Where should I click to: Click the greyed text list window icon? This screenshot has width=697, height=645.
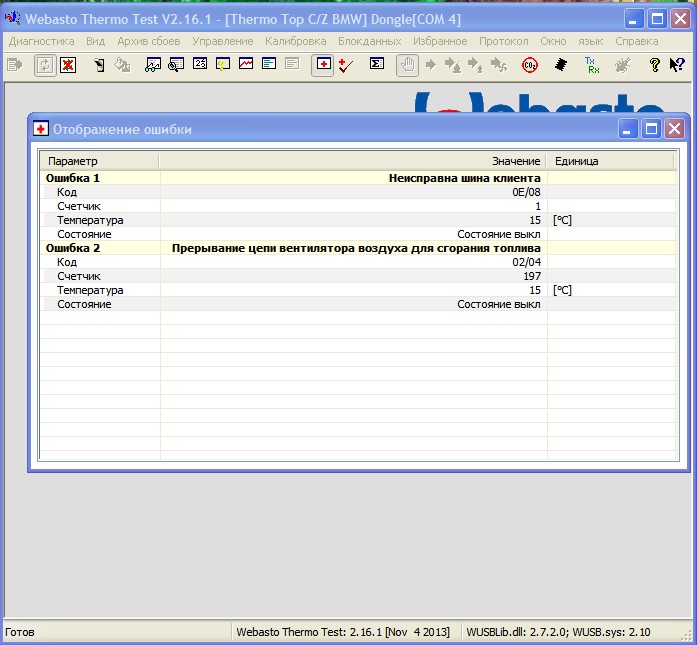click(292, 64)
